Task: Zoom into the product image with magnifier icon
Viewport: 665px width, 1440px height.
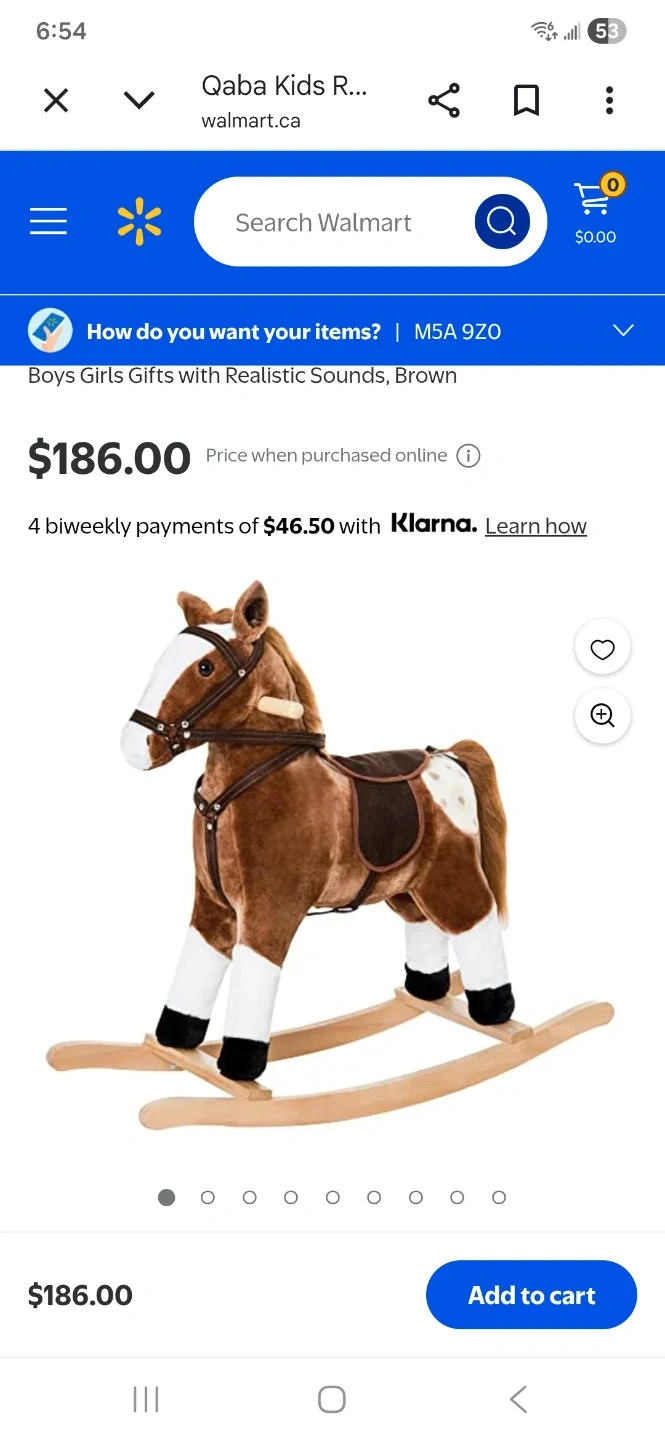Action: coord(602,716)
